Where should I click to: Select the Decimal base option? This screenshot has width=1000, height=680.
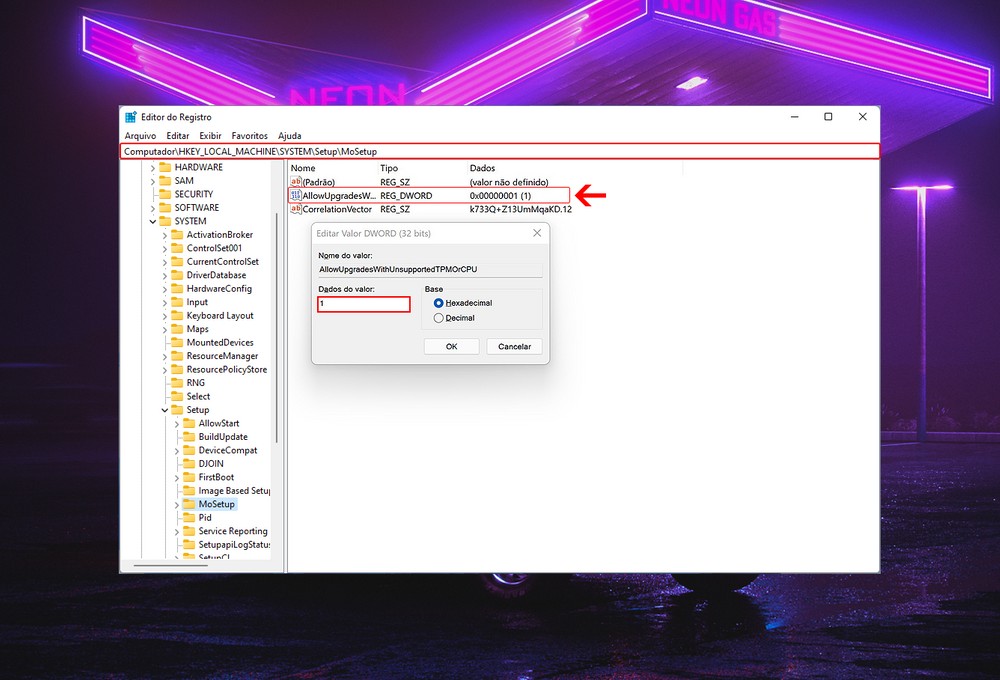[438, 318]
